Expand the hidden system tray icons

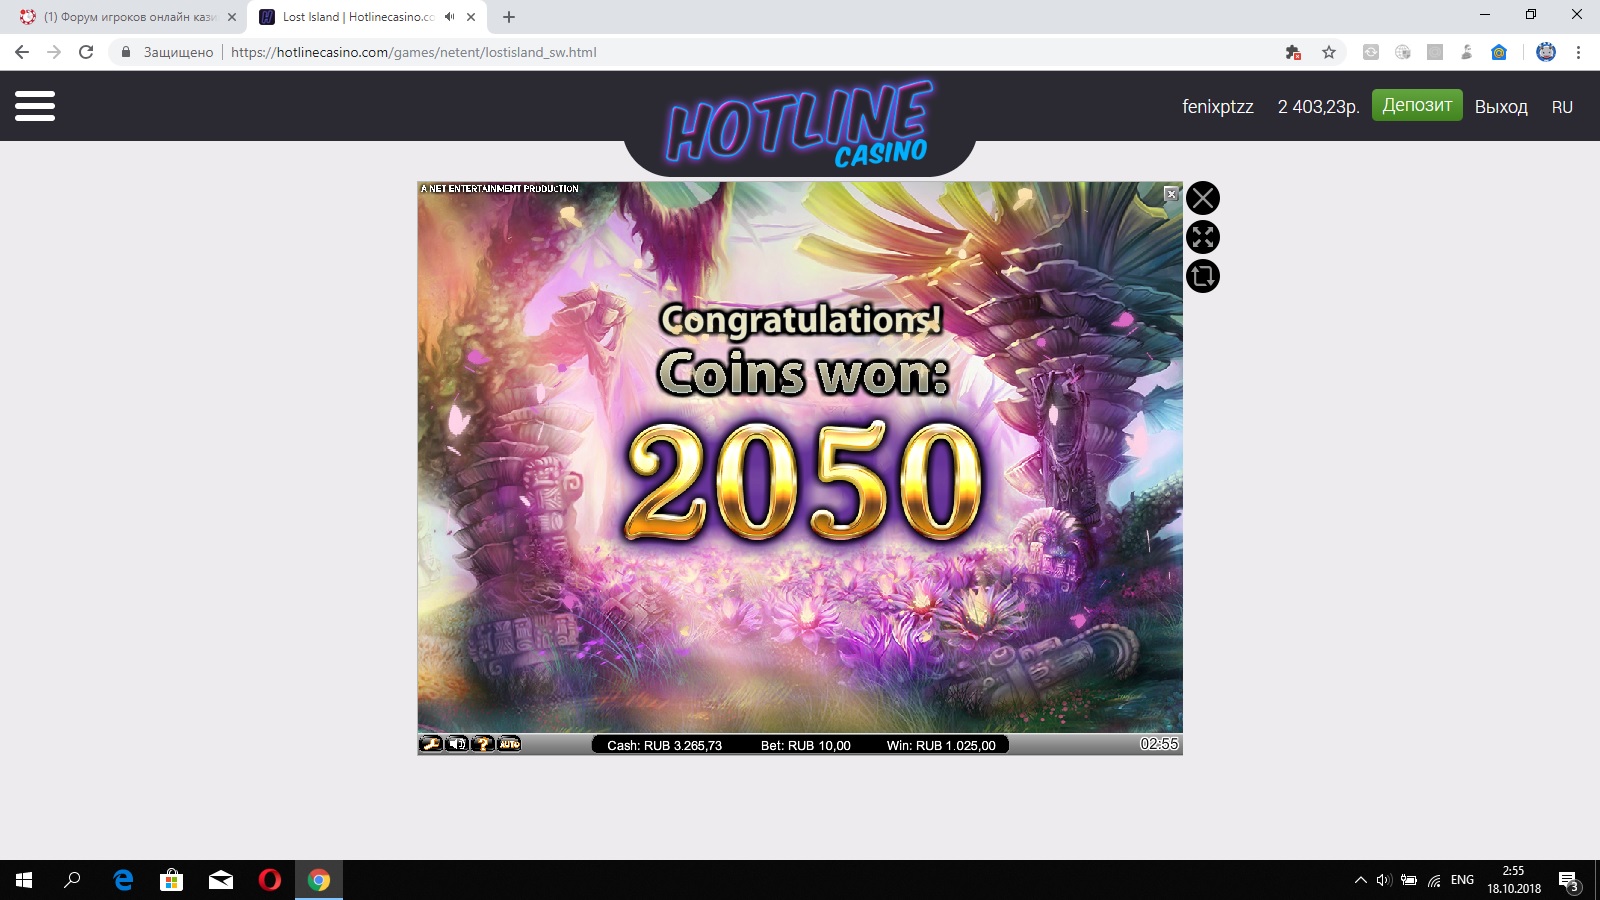click(1360, 880)
